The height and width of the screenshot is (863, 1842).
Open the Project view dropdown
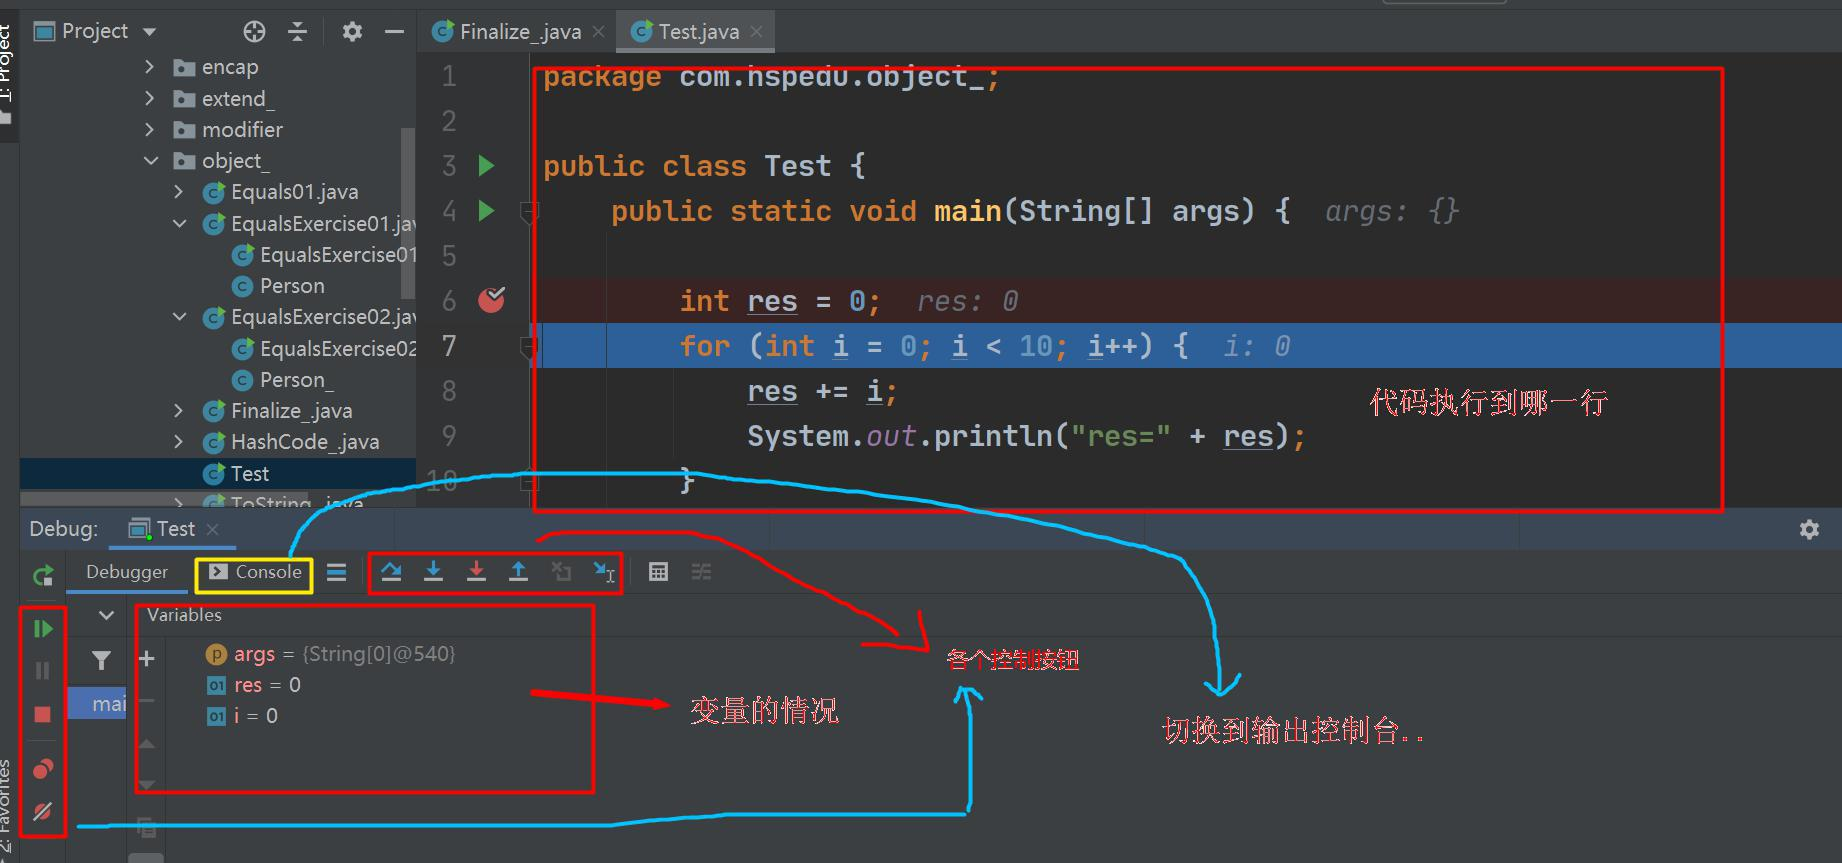[150, 31]
